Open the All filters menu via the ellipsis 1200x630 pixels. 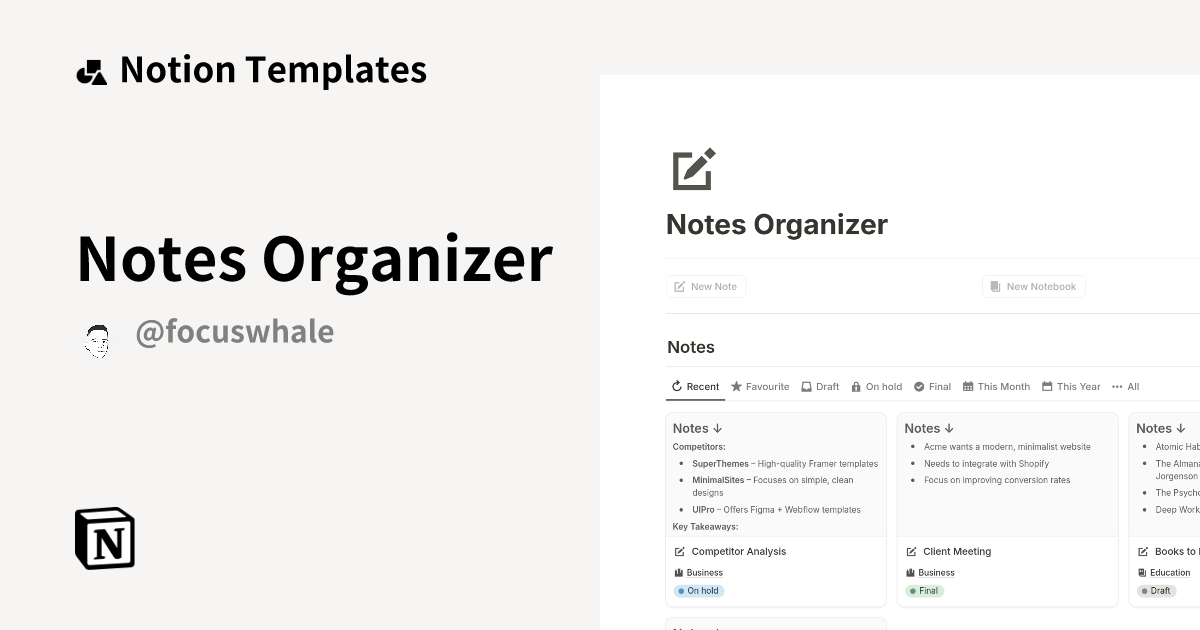click(x=1118, y=386)
